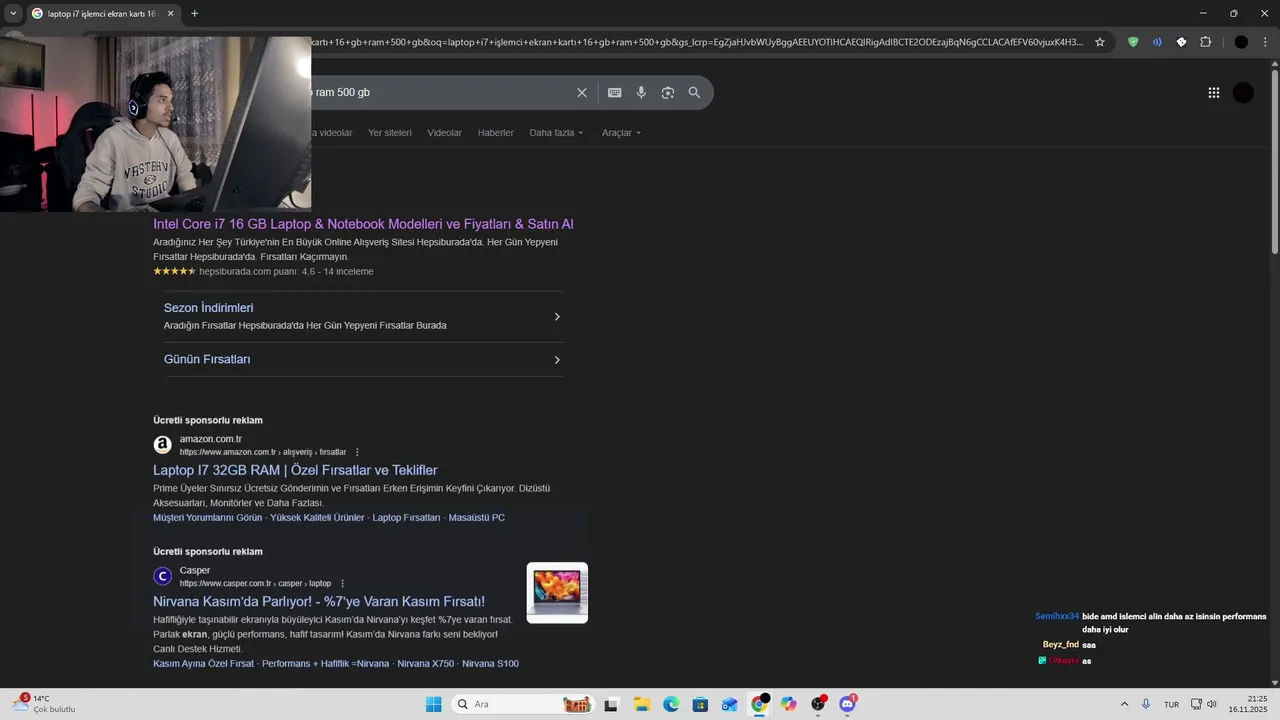This screenshot has width=1280, height=720.
Task: Open the Intel Core i7 16 GB Hepsiburada result
Action: pos(363,224)
